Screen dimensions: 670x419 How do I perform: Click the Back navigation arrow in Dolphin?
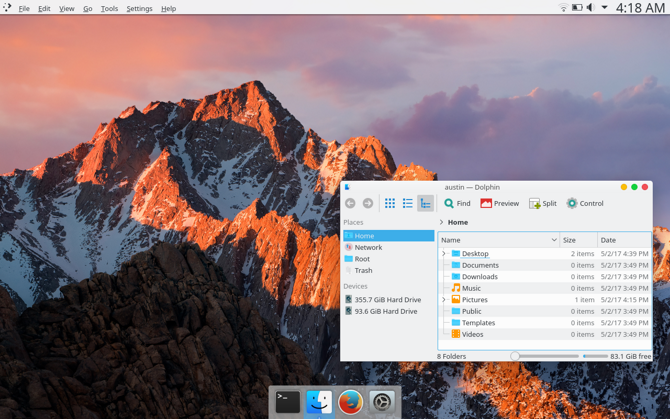pyautogui.click(x=350, y=203)
